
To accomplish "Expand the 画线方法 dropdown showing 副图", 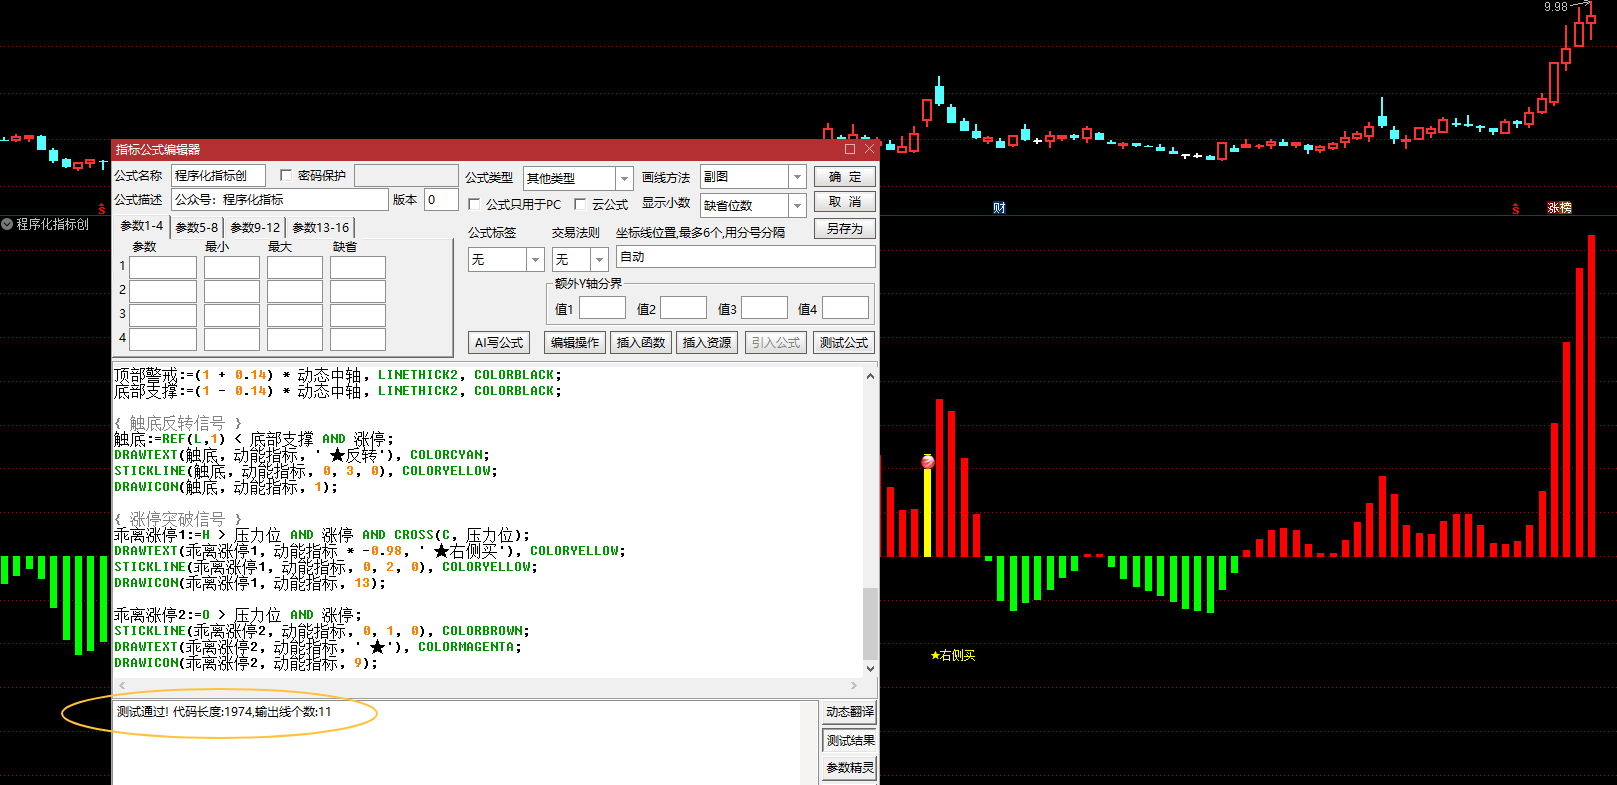I will (797, 177).
